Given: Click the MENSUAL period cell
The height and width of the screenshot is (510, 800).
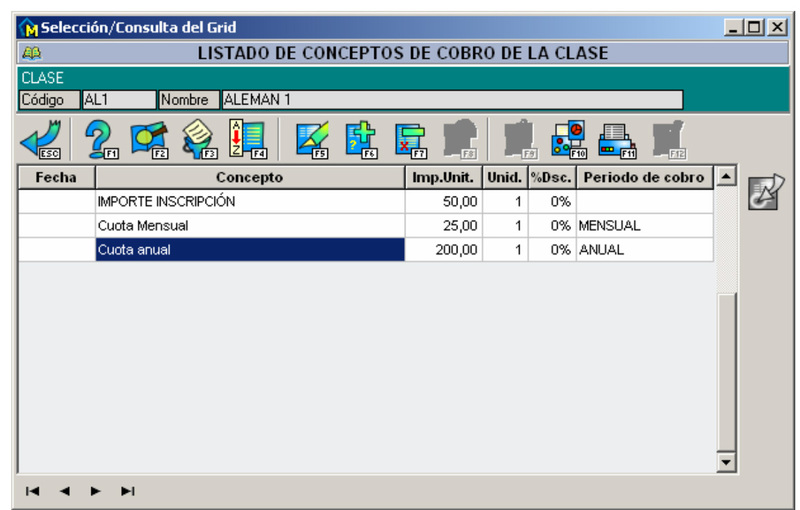Looking at the screenshot, I should [644, 225].
